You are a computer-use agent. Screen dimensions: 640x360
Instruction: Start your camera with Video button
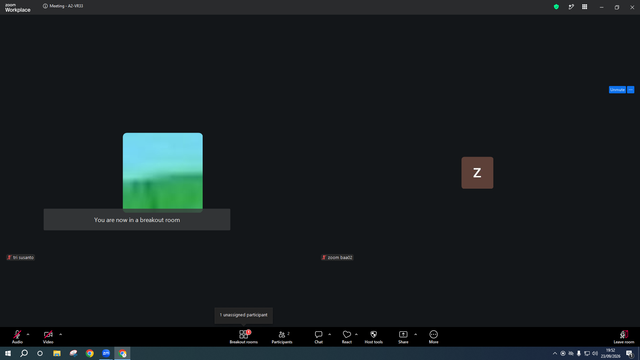coord(48,337)
